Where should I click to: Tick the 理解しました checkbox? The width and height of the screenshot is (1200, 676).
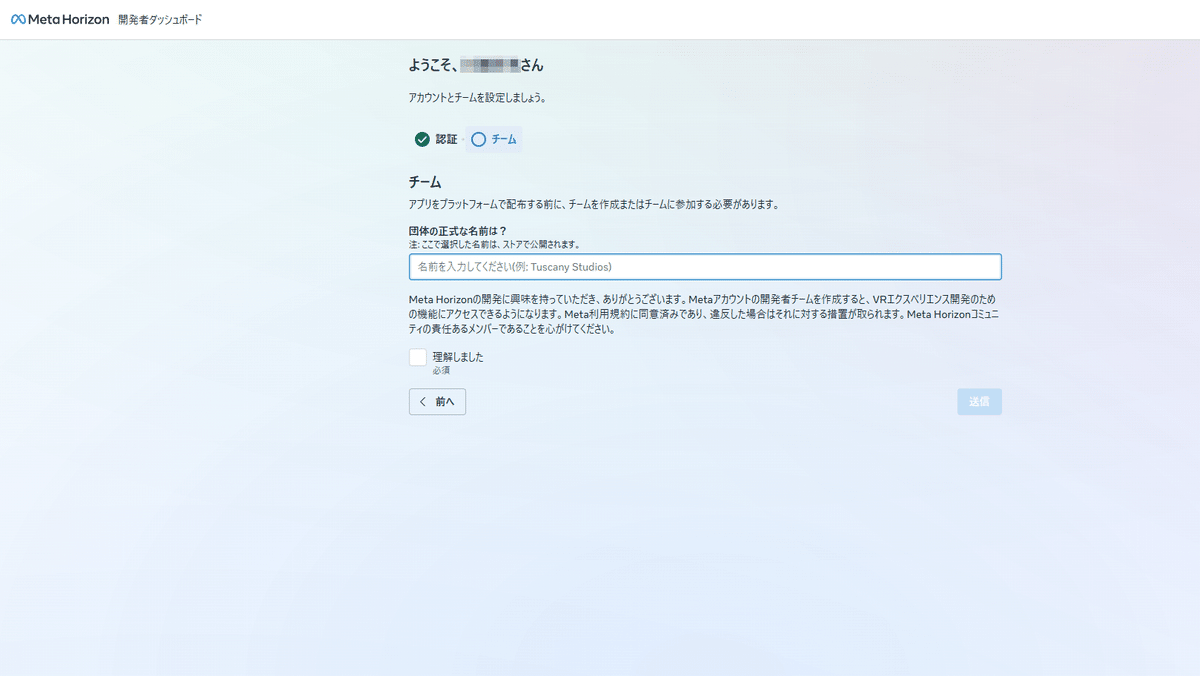[x=418, y=357]
